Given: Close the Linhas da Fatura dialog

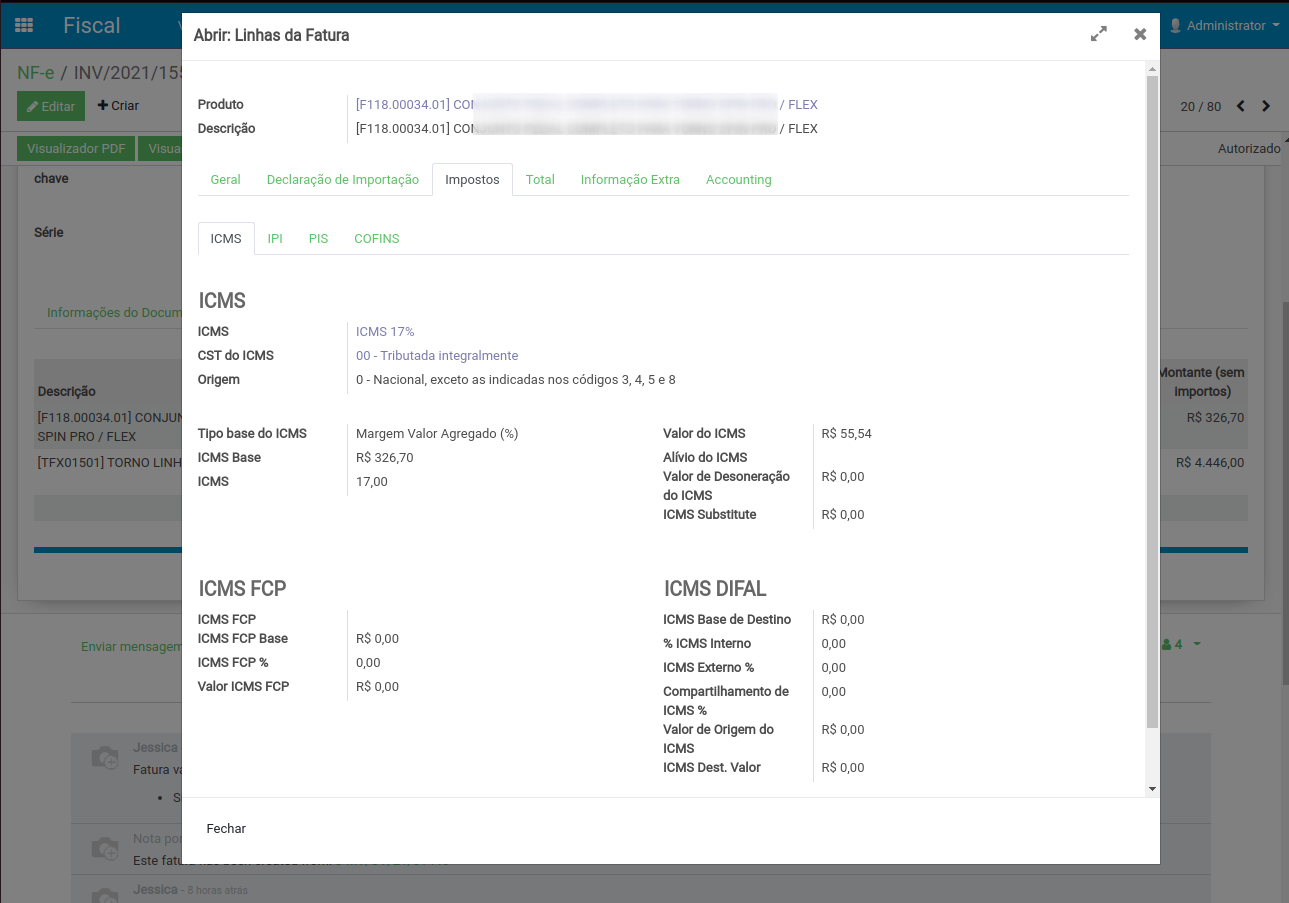Looking at the screenshot, I should point(1140,34).
